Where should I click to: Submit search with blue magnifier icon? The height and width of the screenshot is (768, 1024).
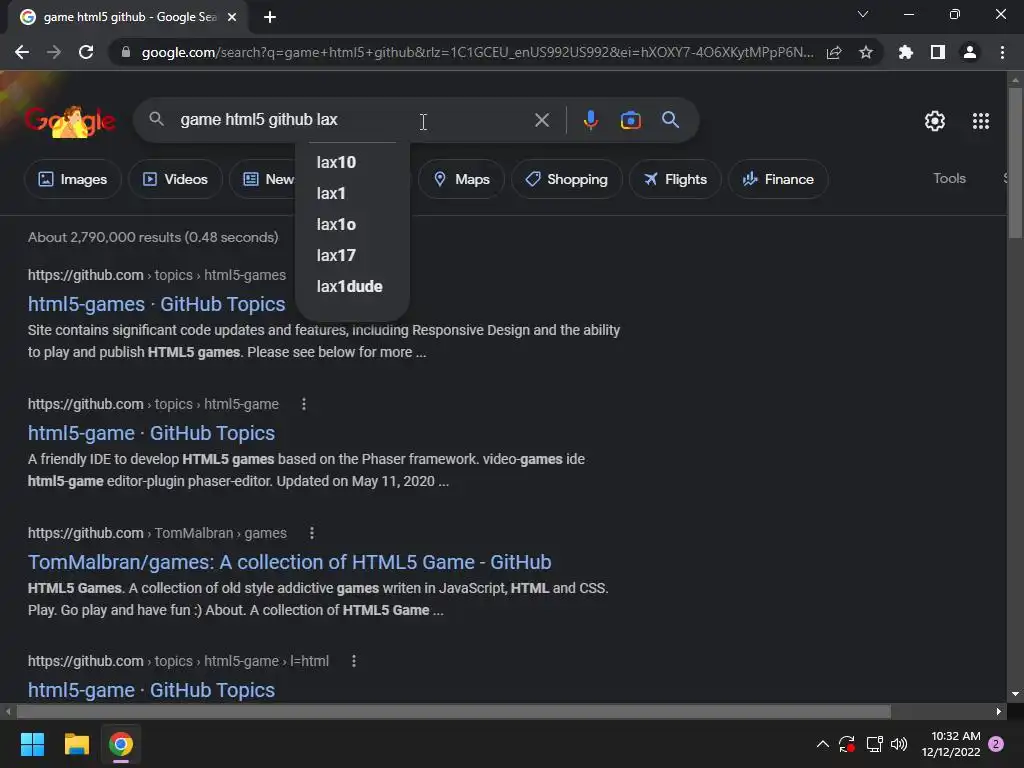coord(671,120)
